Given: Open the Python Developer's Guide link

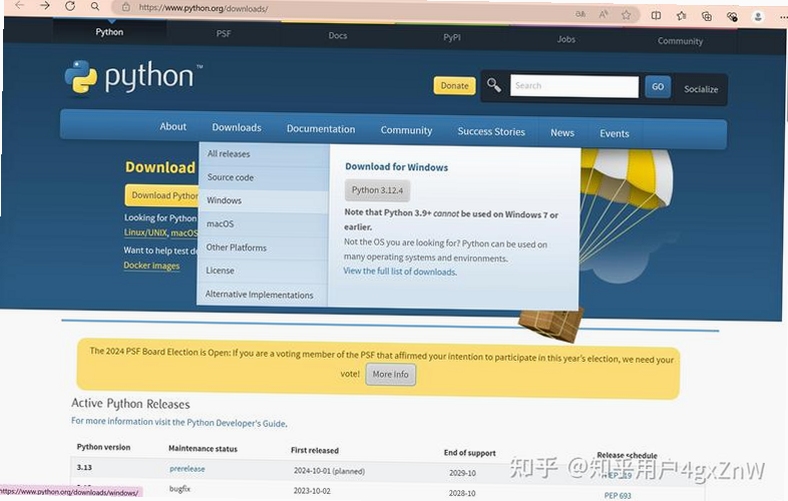Looking at the screenshot, I should click(236, 423).
